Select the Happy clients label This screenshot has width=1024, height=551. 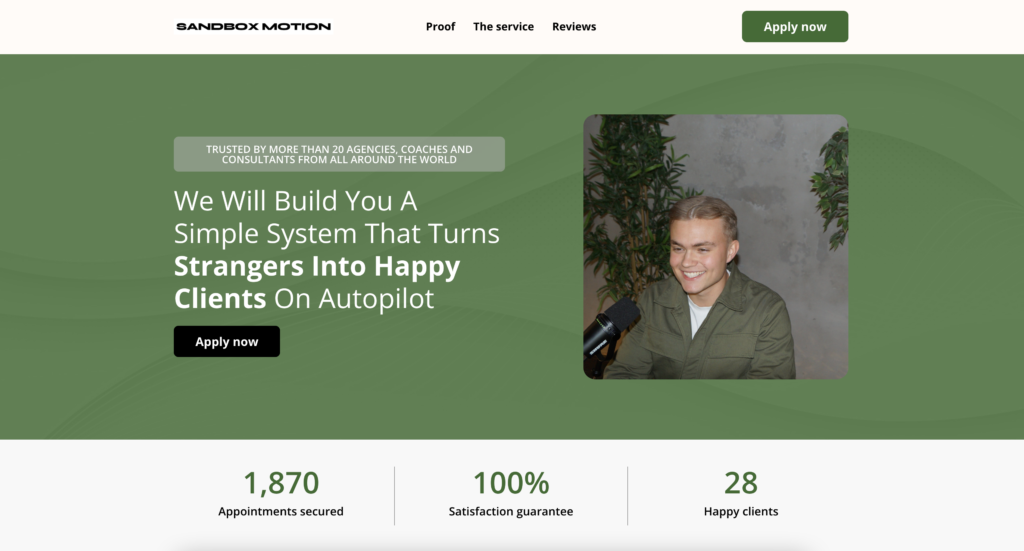(741, 511)
